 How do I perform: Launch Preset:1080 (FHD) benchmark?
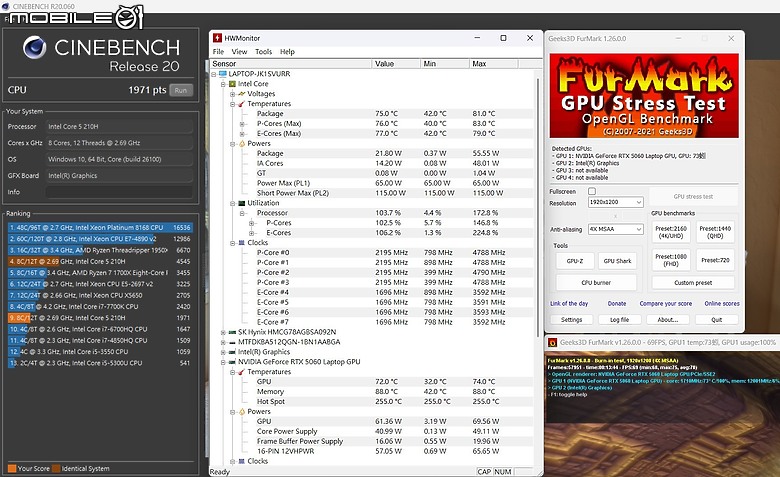671,260
